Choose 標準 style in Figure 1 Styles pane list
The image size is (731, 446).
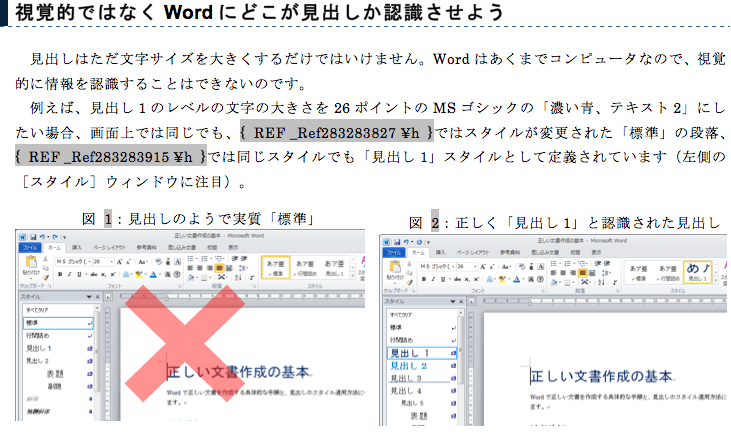pos(58,323)
